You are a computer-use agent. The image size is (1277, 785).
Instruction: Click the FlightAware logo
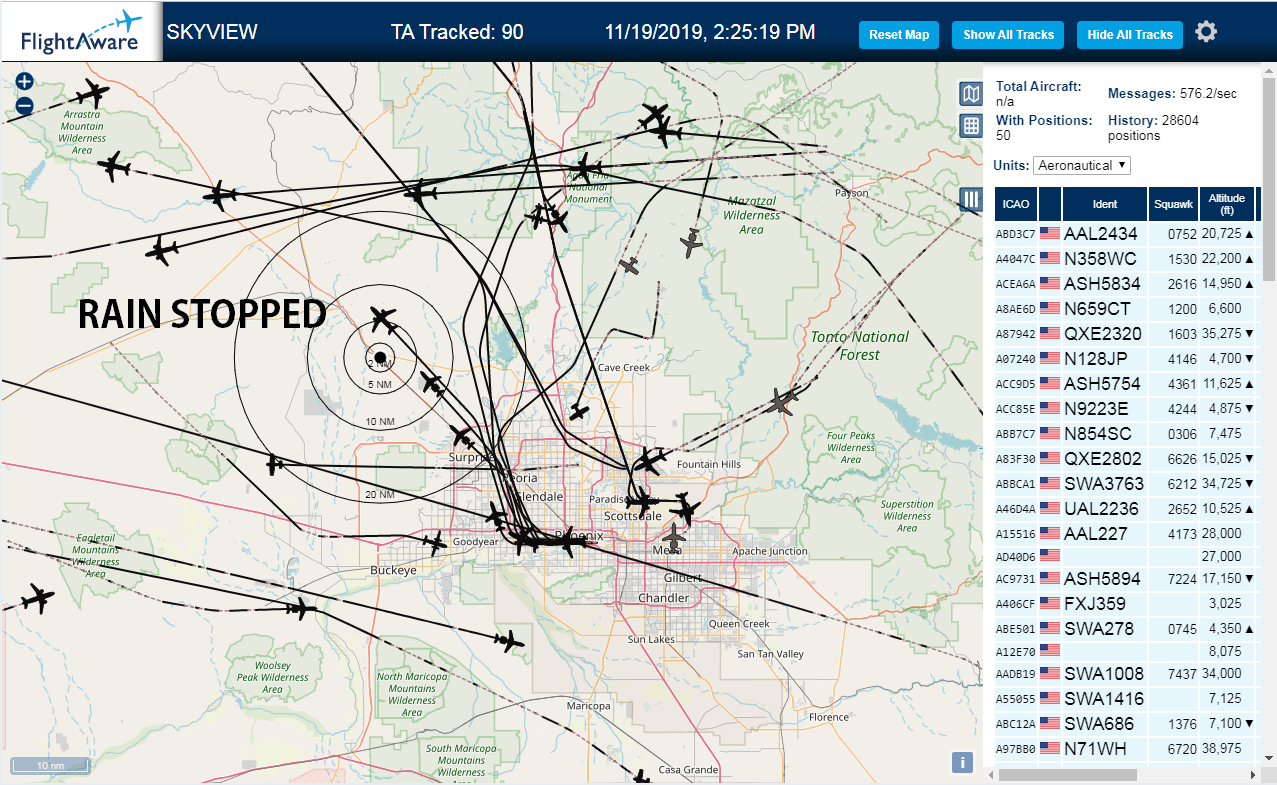click(x=81, y=32)
